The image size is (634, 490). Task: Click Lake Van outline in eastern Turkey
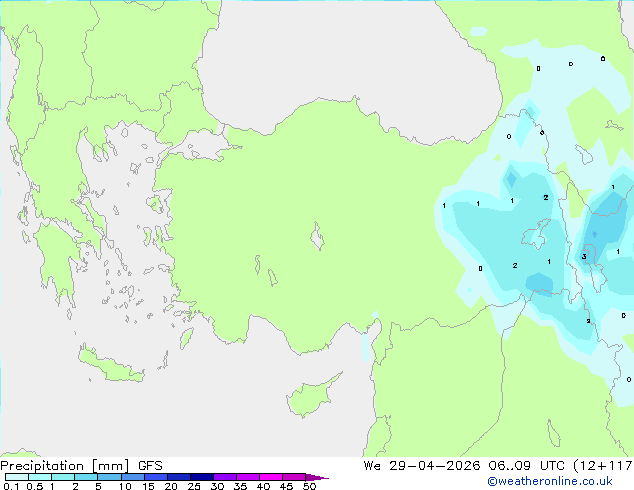536,234
